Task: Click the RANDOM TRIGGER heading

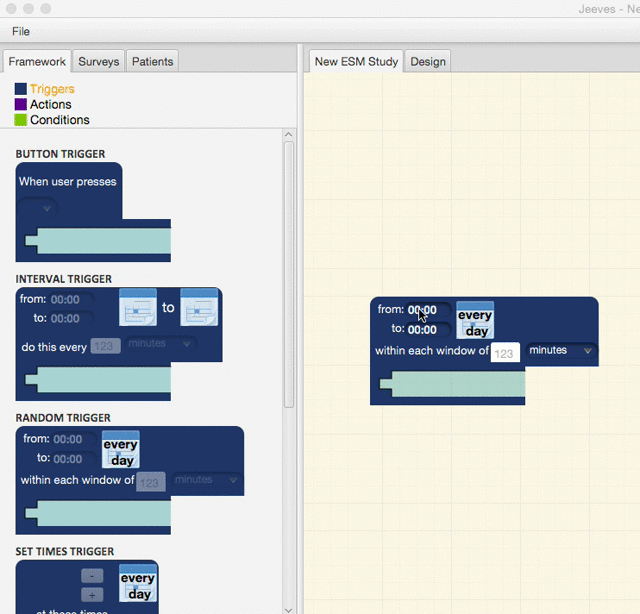Action: coord(63,418)
